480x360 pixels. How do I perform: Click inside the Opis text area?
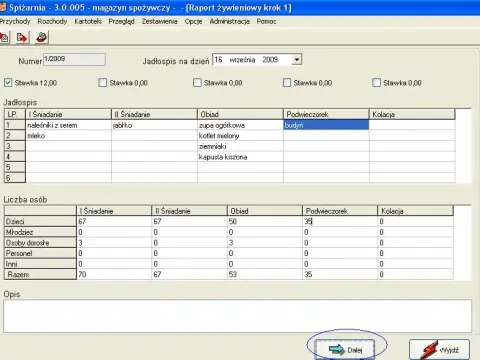[237, 316]
